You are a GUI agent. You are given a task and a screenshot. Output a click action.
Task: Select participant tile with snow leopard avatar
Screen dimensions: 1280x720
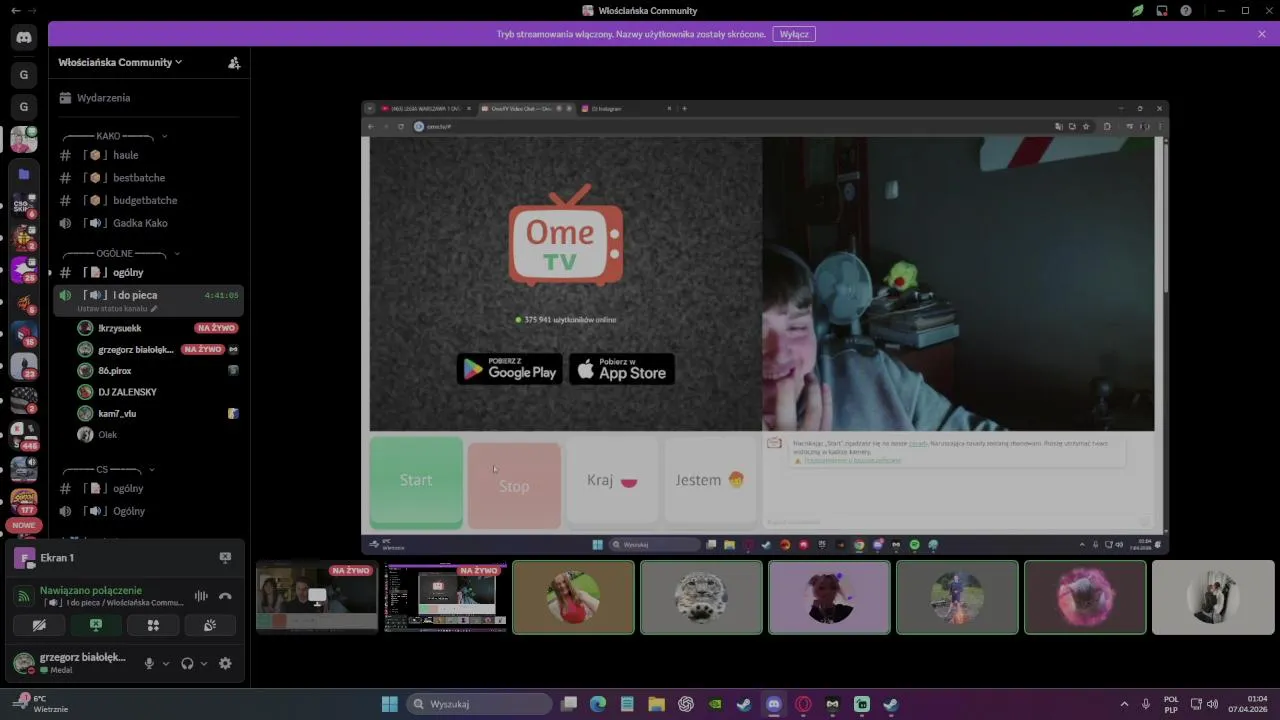pos(701,597)
